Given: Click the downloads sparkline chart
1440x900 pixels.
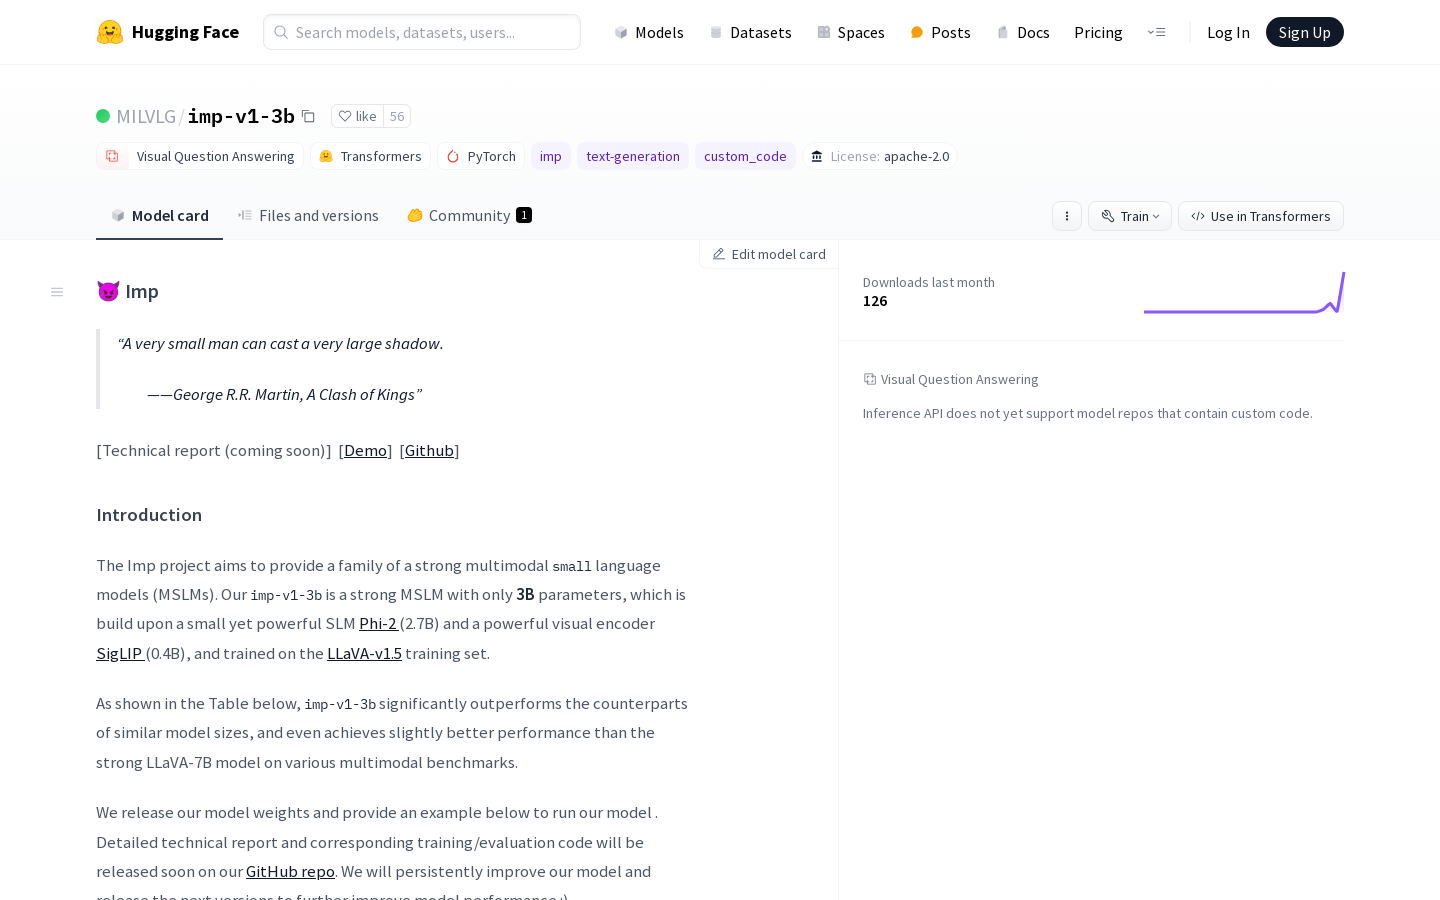Looking at the screenshot, I should pos(1244,292).
